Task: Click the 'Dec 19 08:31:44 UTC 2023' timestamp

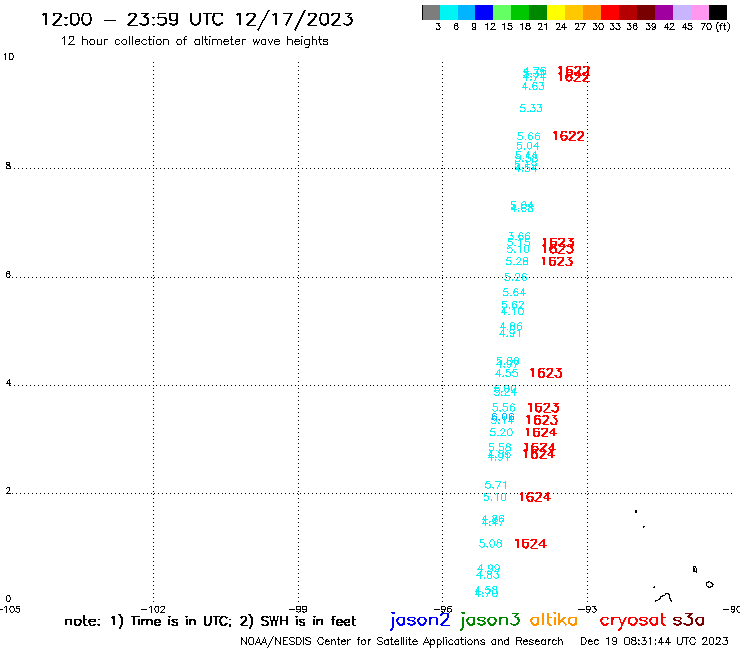Action: click(654, 641)
